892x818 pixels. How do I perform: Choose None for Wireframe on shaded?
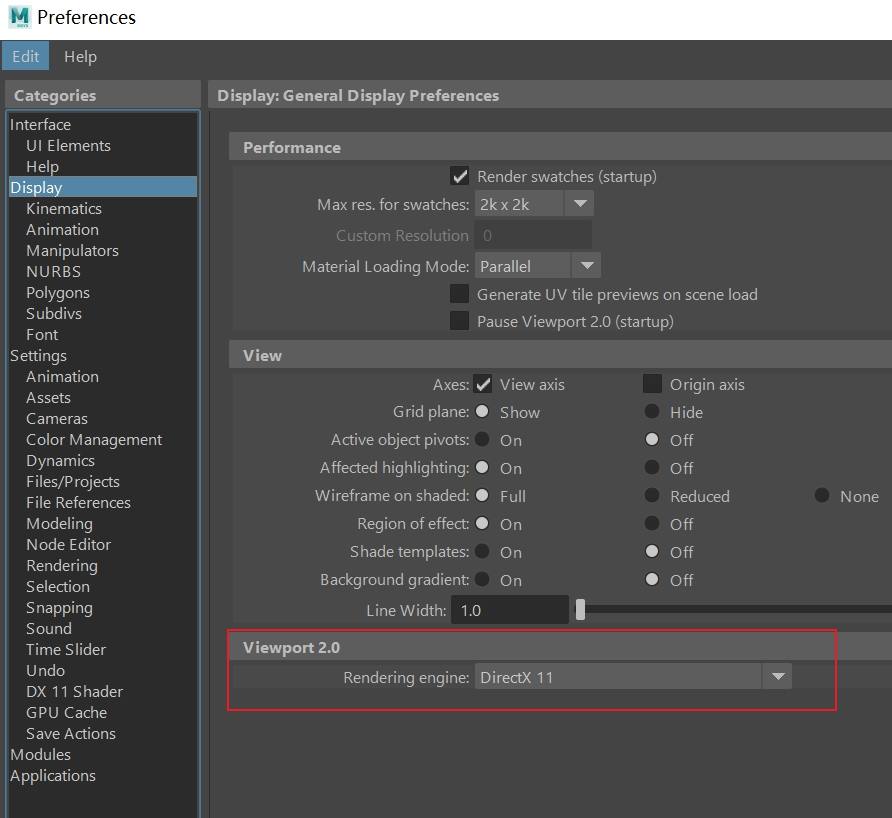point(821,495)
